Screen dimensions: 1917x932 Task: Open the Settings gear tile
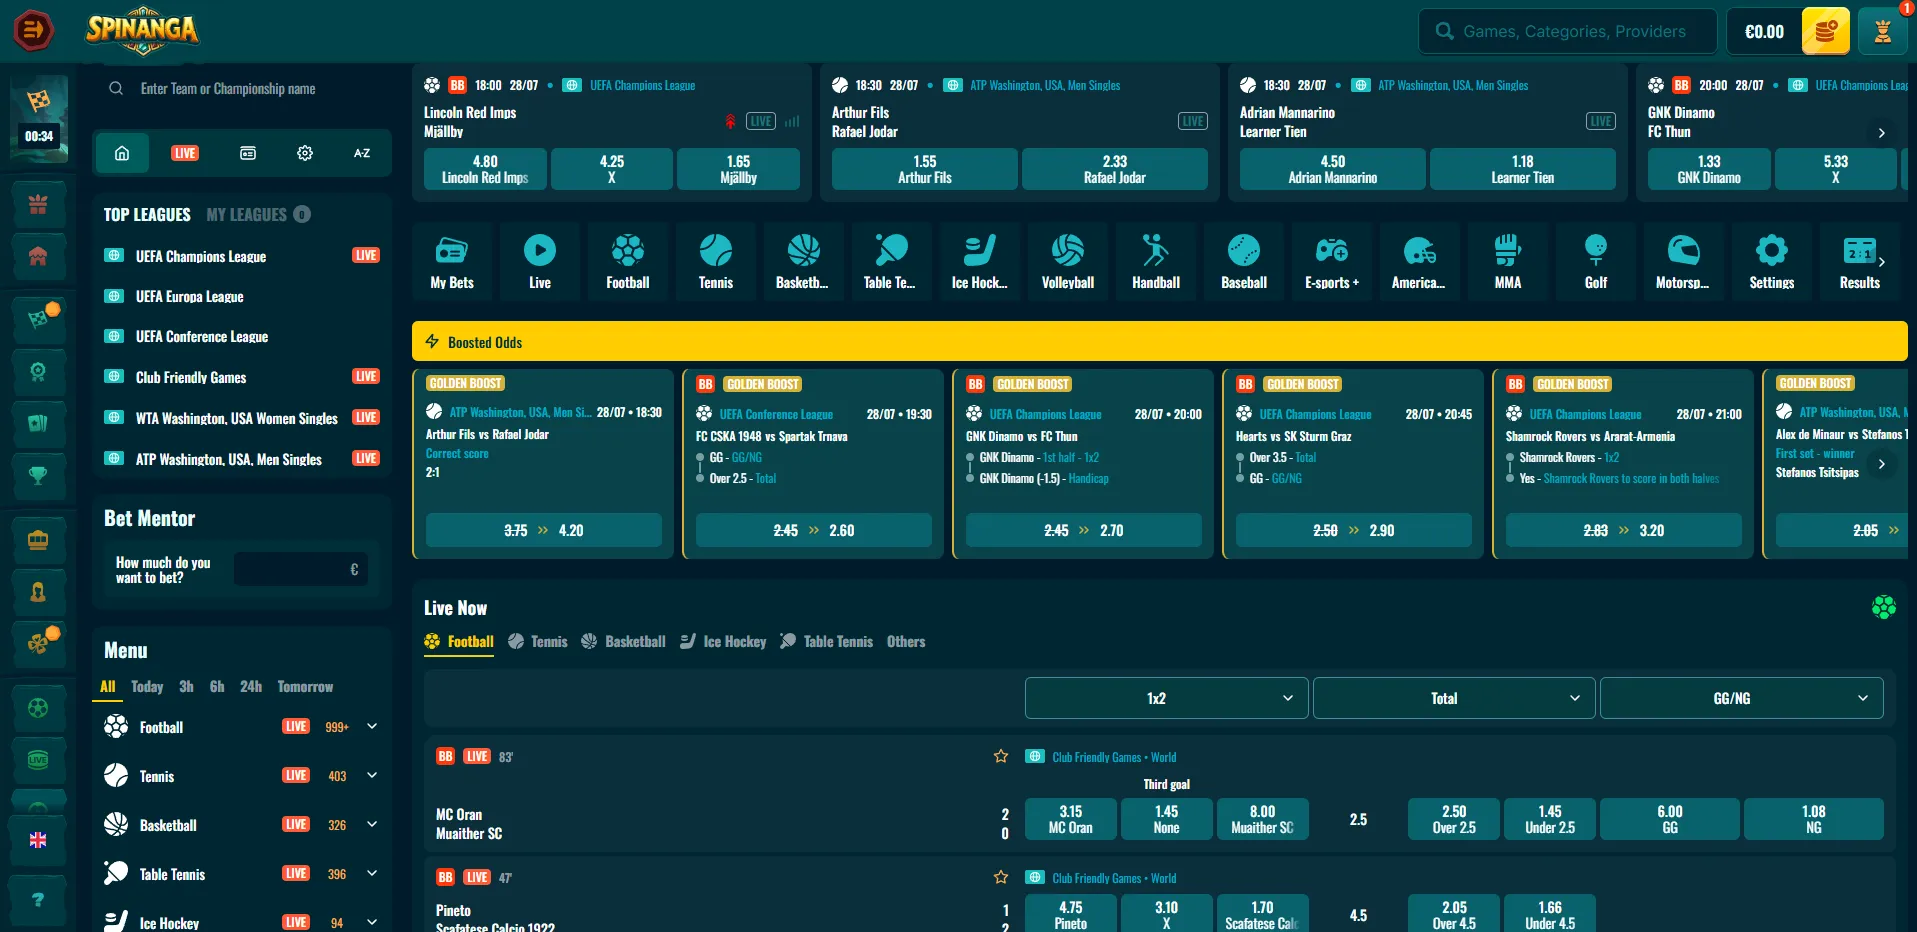click(x=1771, y=261)
